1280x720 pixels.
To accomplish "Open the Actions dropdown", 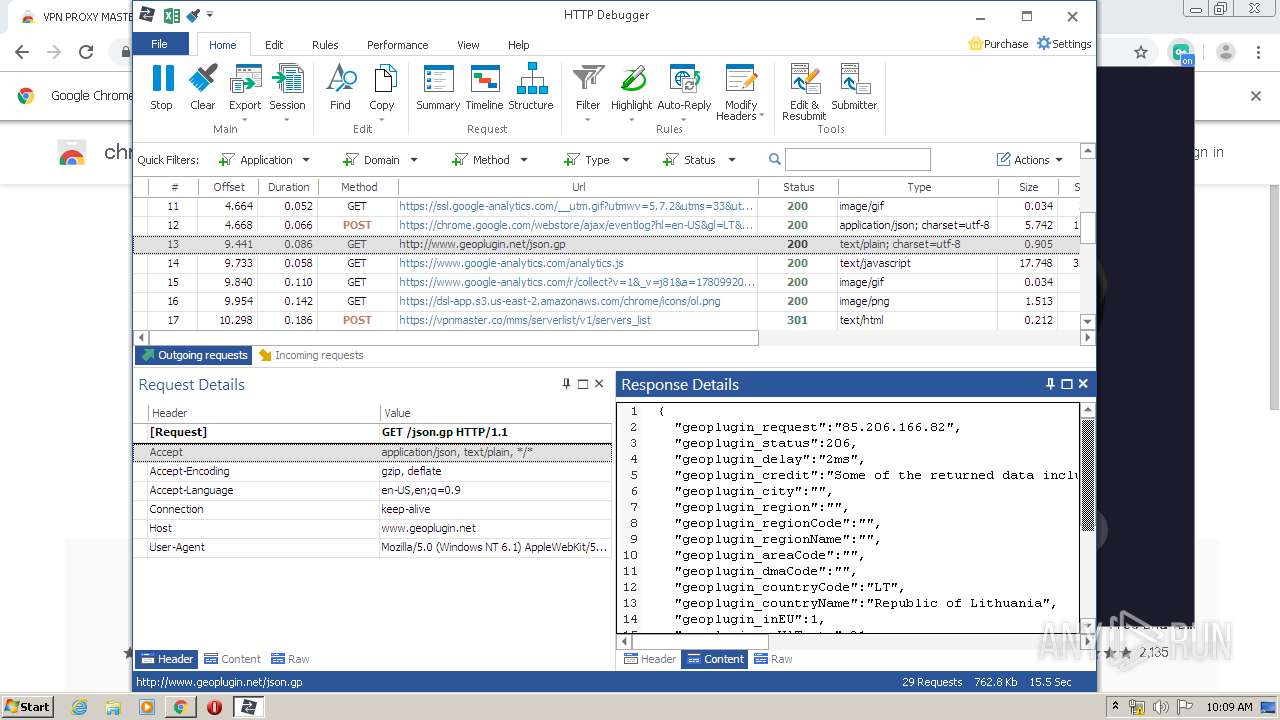I will pyautogui.click(x=1031, y=160).
